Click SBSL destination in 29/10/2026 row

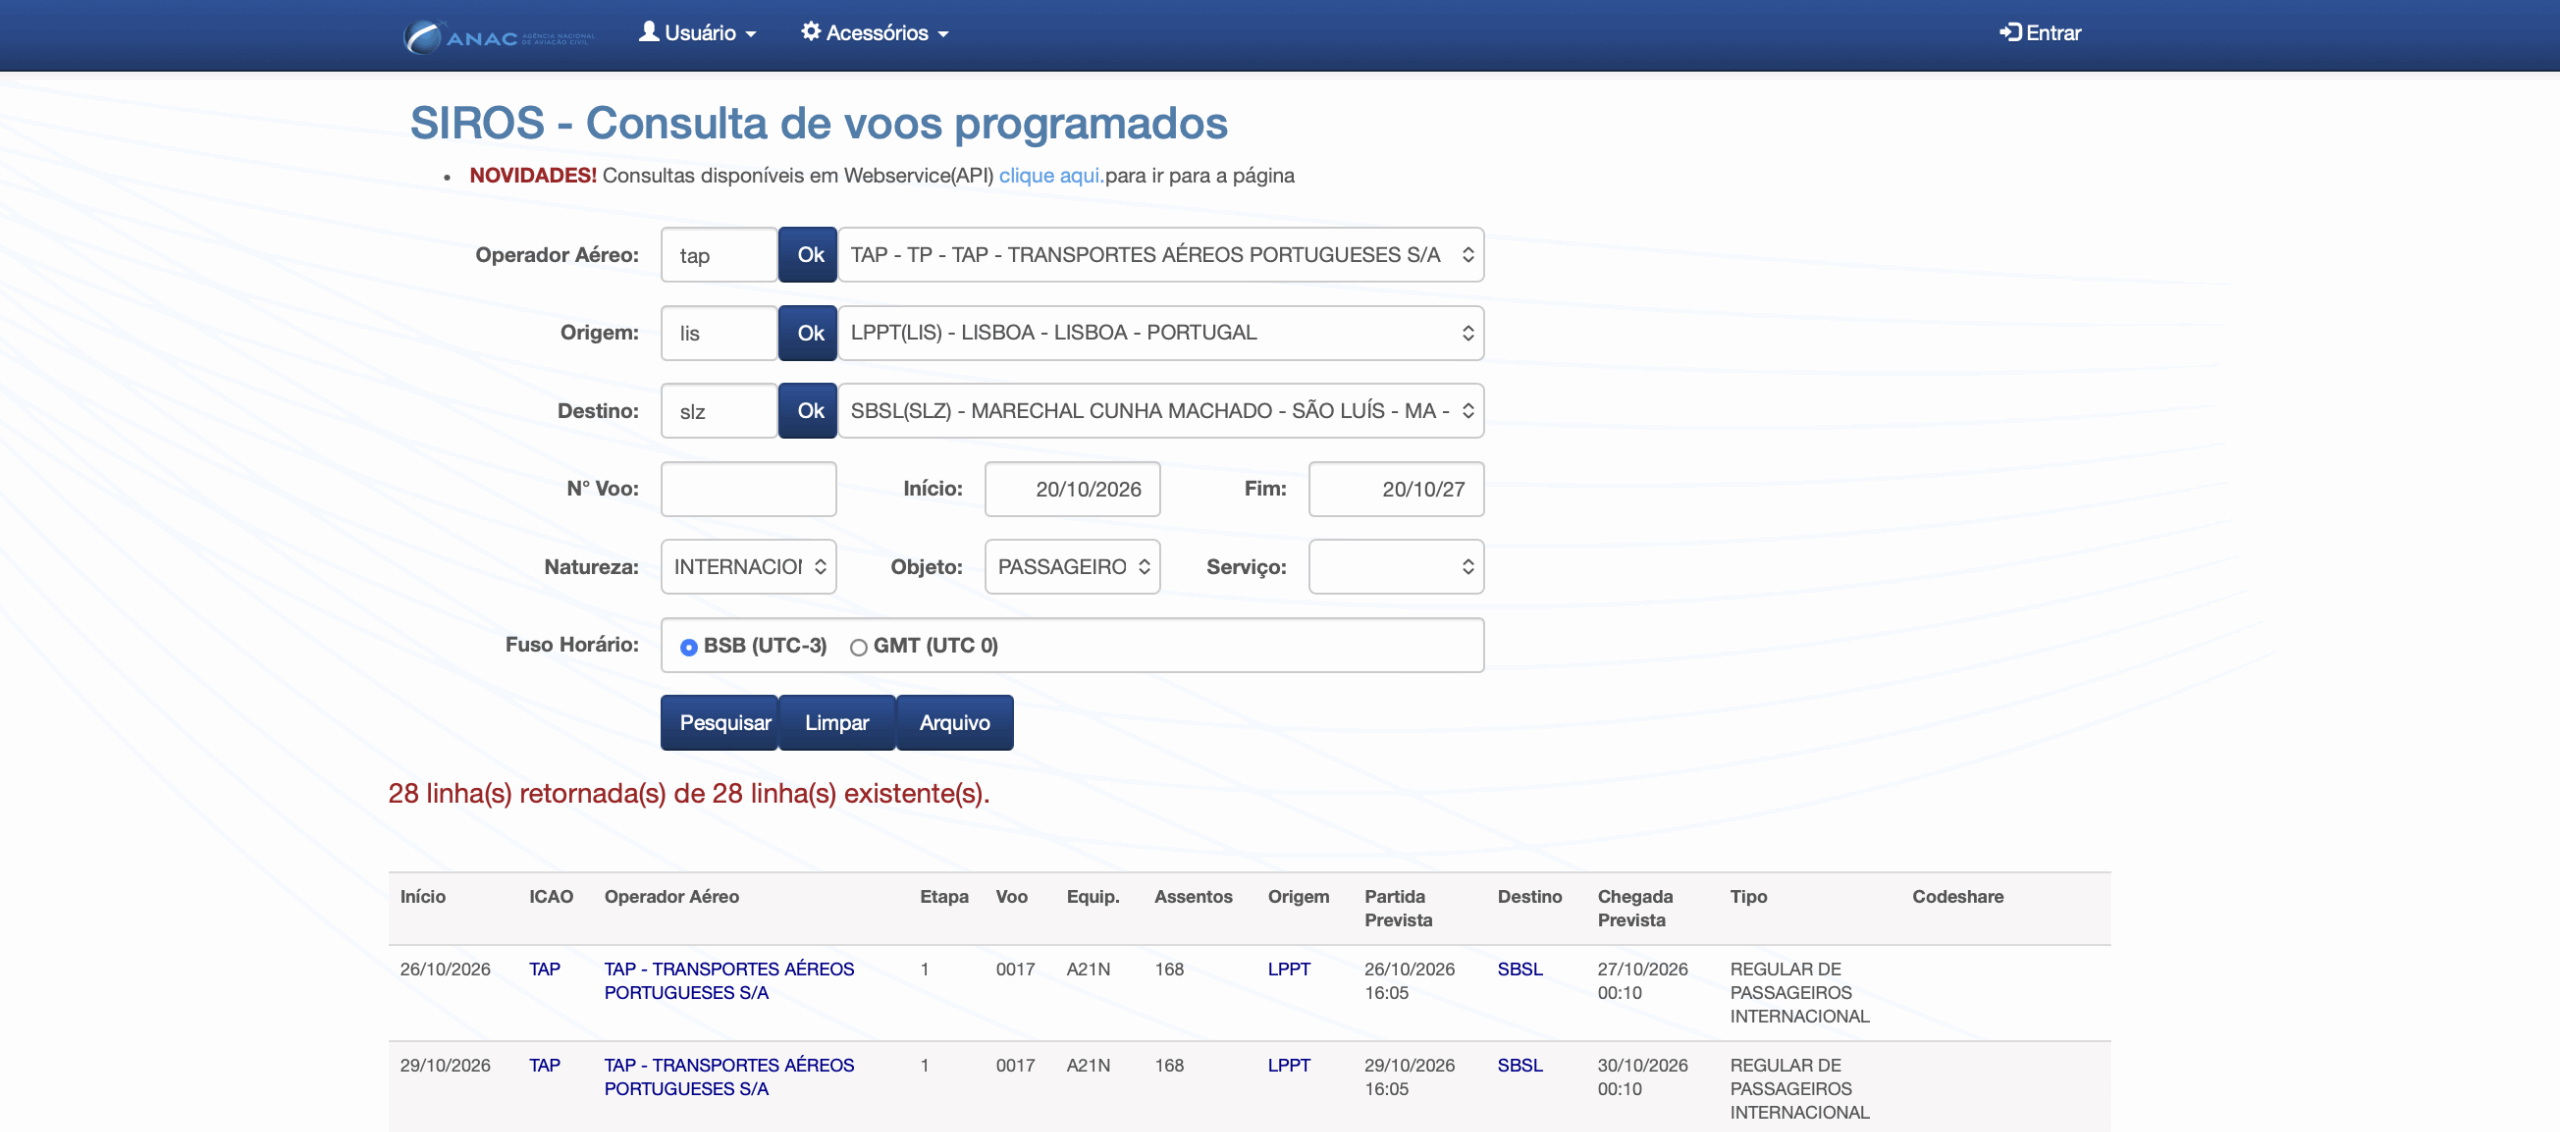pyautogui.click(x=1520, y=1065)
